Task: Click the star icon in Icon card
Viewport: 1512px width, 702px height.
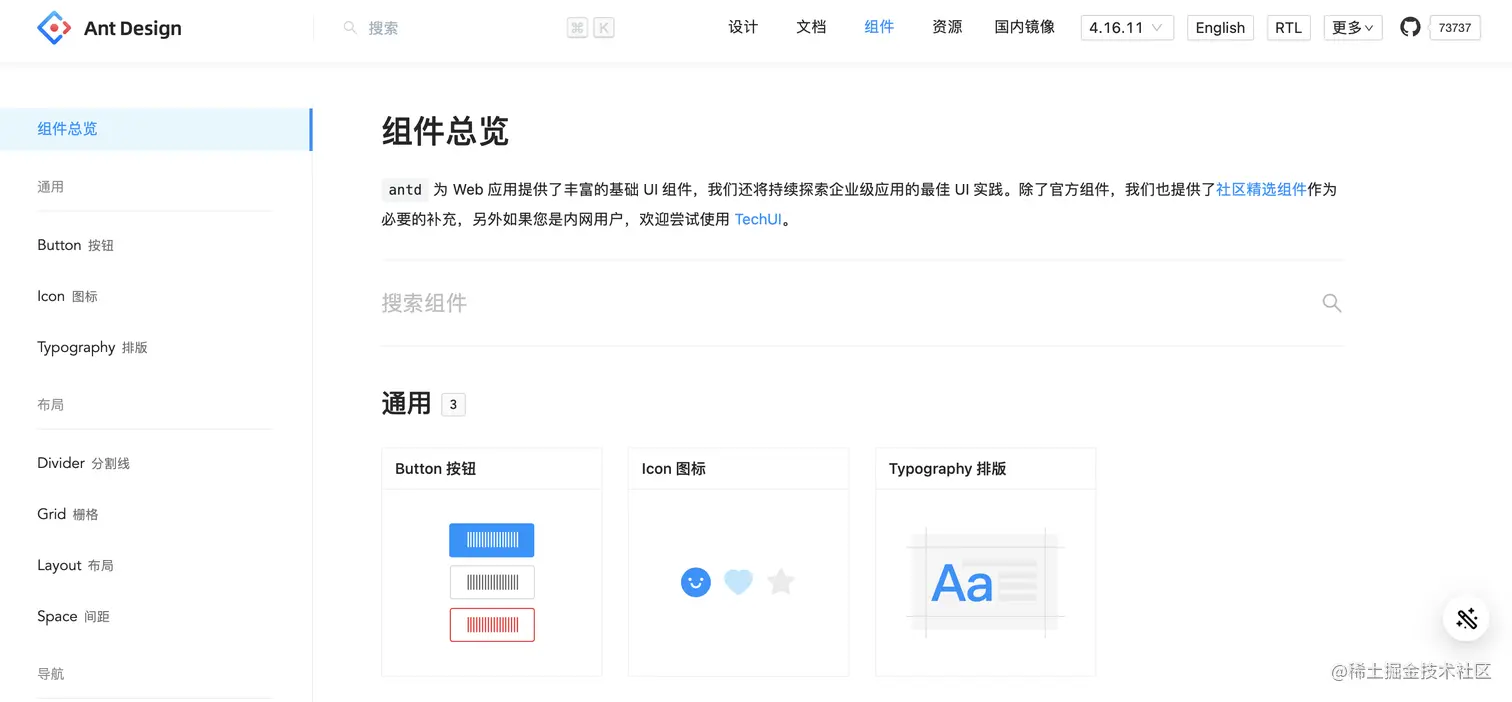Action: tap(781, 581)
